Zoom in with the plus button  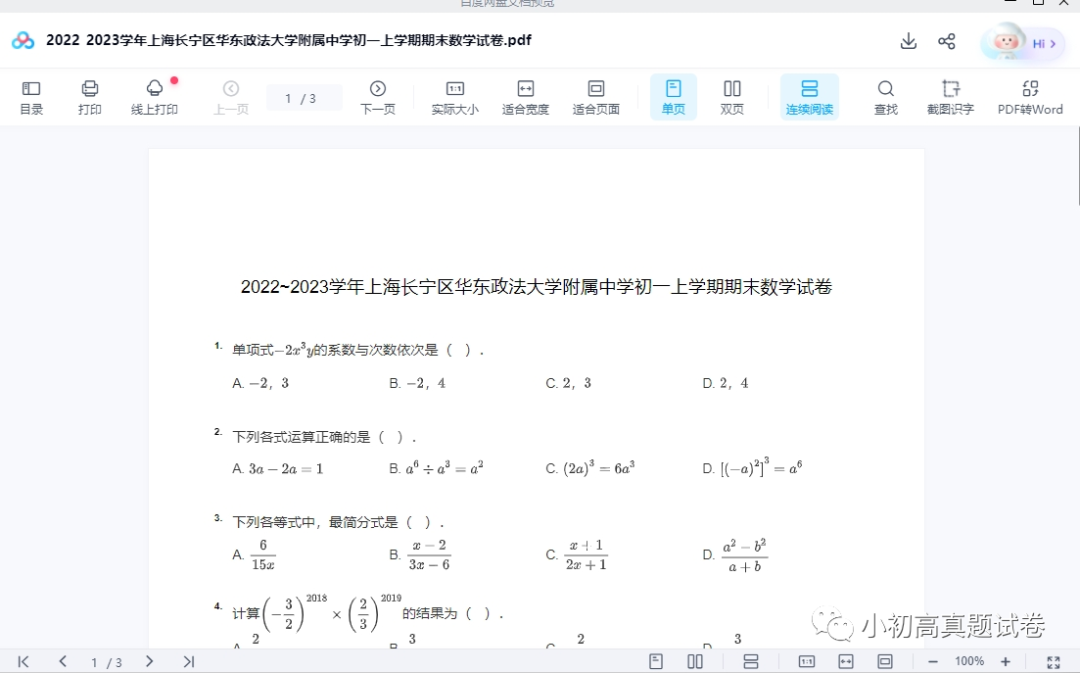click(x=1006, y=661)
